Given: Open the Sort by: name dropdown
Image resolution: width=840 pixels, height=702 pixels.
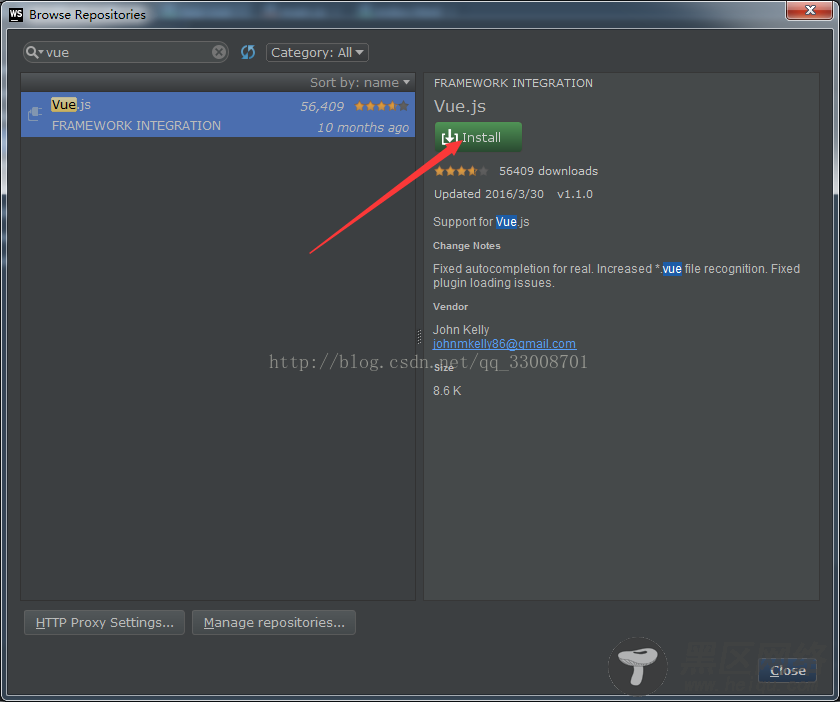Looking at the screenshot, I should 359,83.
